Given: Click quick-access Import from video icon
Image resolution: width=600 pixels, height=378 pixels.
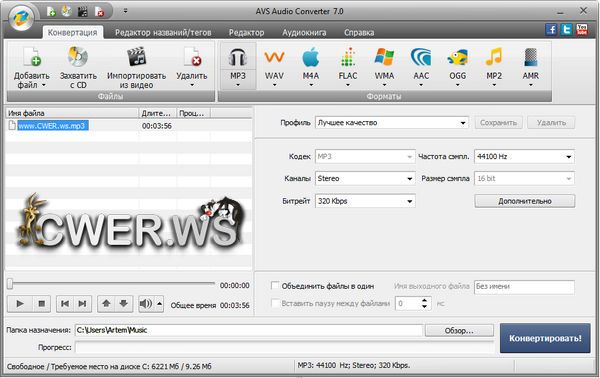Looking at the screenshot, I should coord(82,11).
